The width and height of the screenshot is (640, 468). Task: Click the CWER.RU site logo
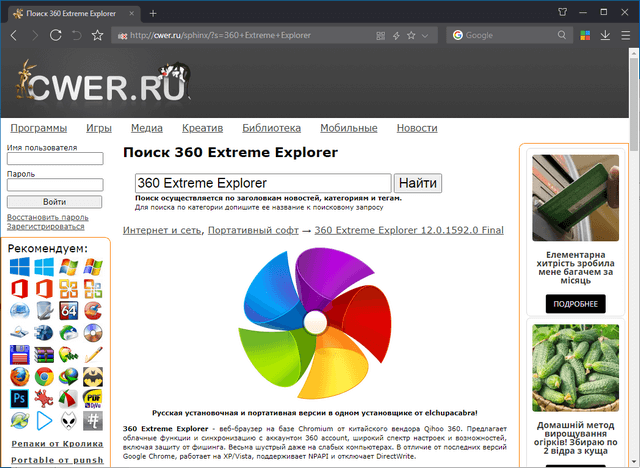pos(103,82)
